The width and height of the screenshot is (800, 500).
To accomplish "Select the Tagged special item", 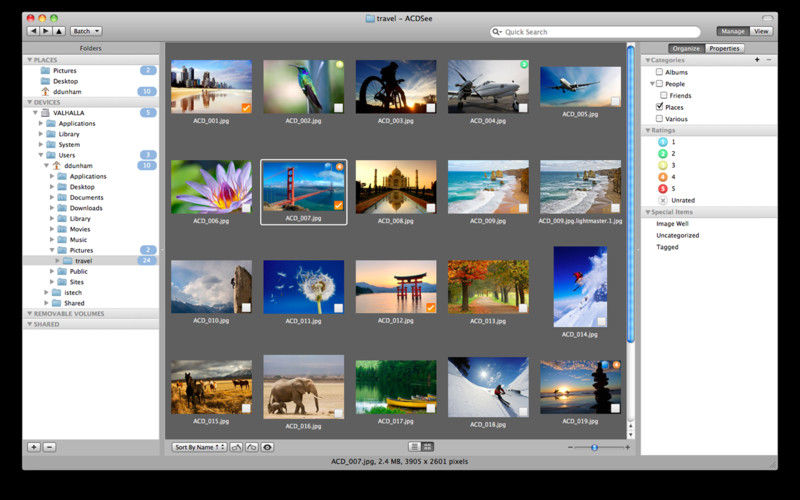I will (x=667, y=247).
